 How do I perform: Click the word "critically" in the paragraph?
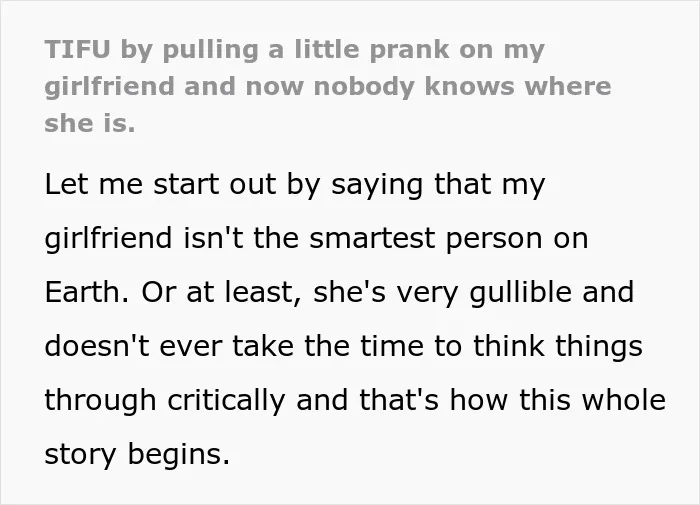point(226,401)
